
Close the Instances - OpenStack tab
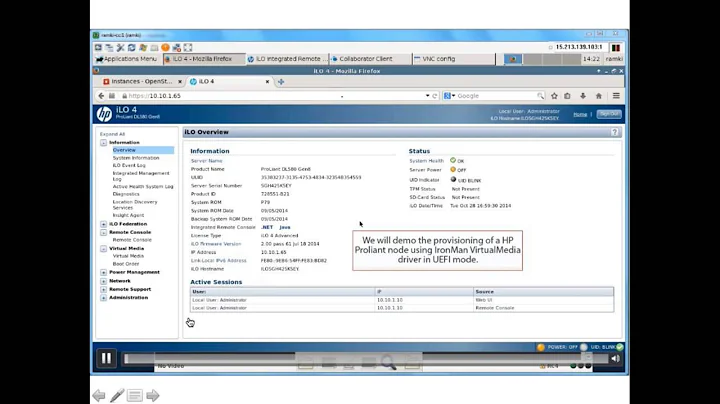click(180, 81)
